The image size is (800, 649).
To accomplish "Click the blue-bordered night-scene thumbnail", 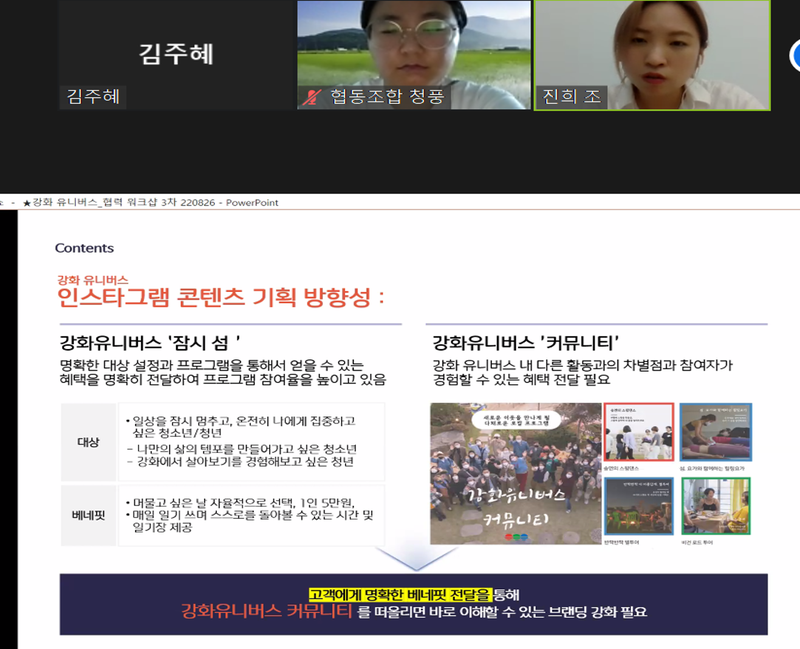I will [x=637, y=510].
